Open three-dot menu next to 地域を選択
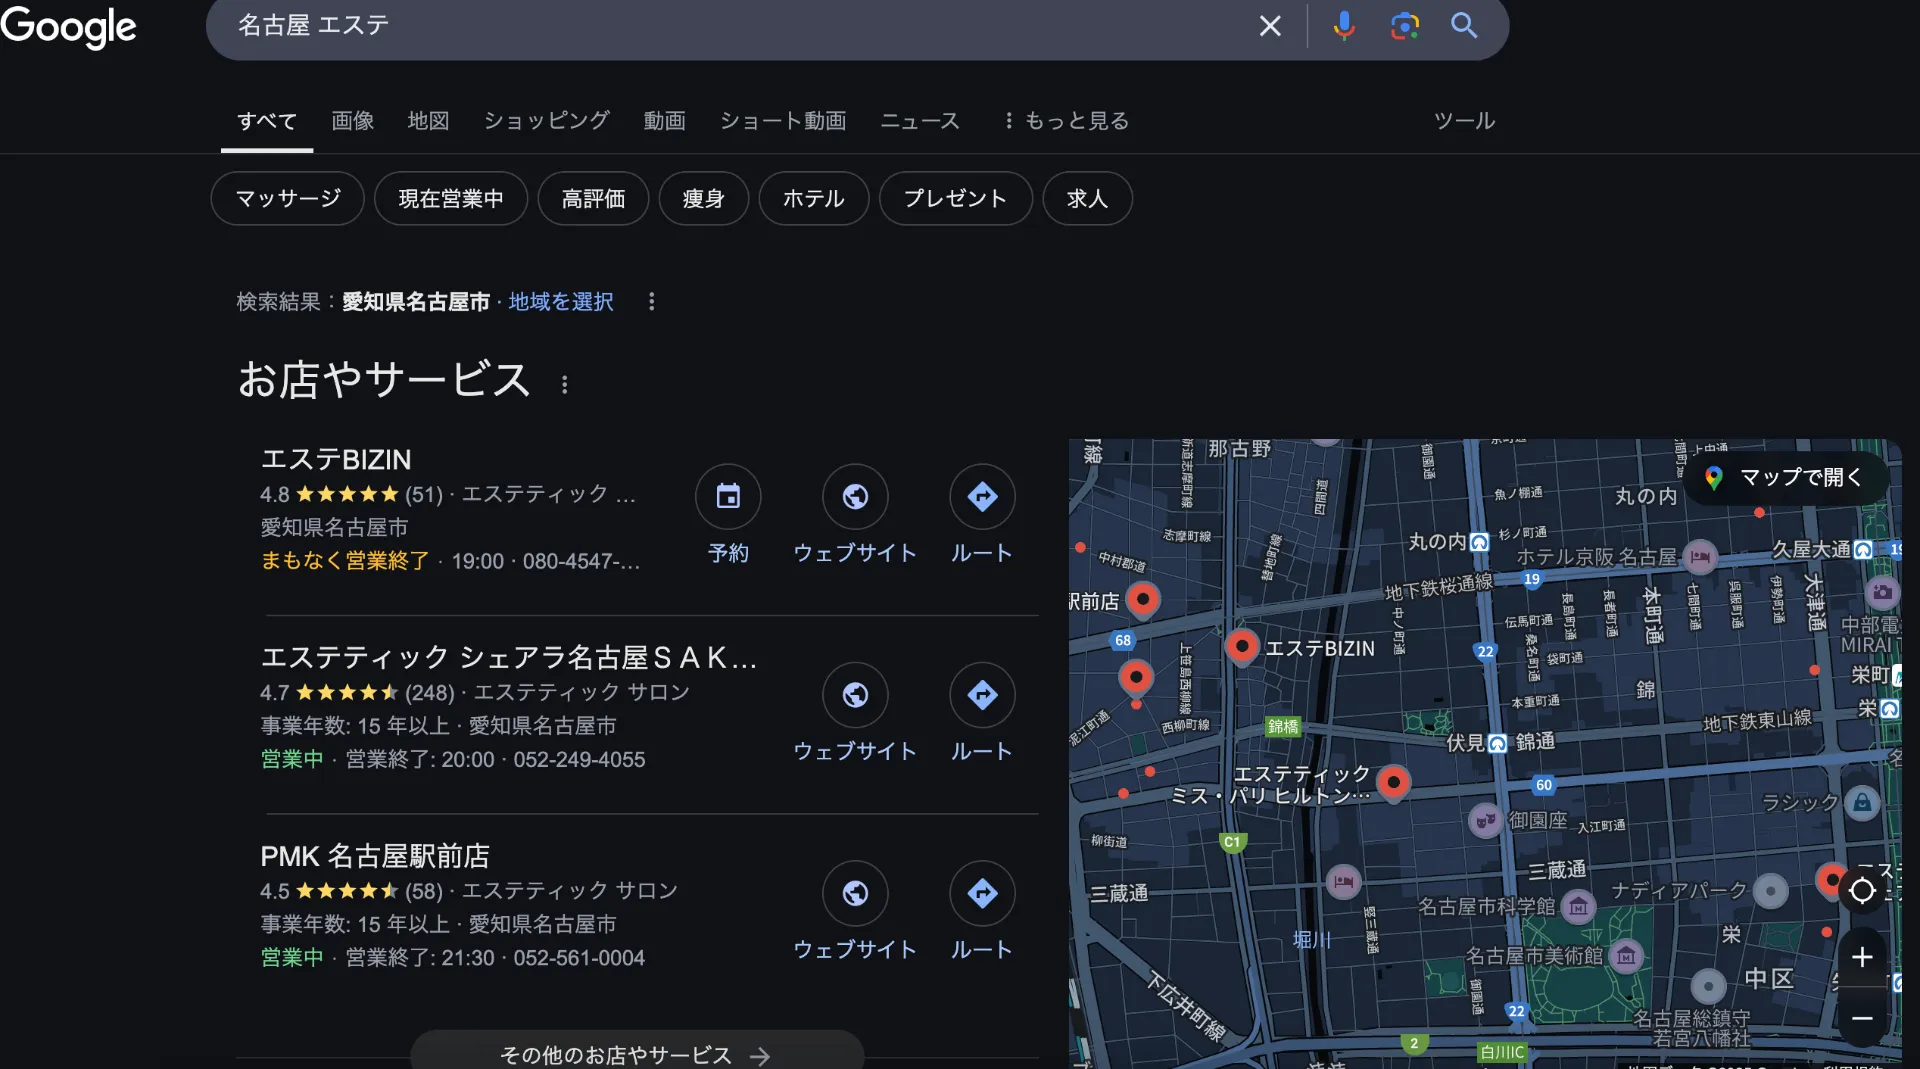This screenshot has width=1920, height=1069. 652,302
